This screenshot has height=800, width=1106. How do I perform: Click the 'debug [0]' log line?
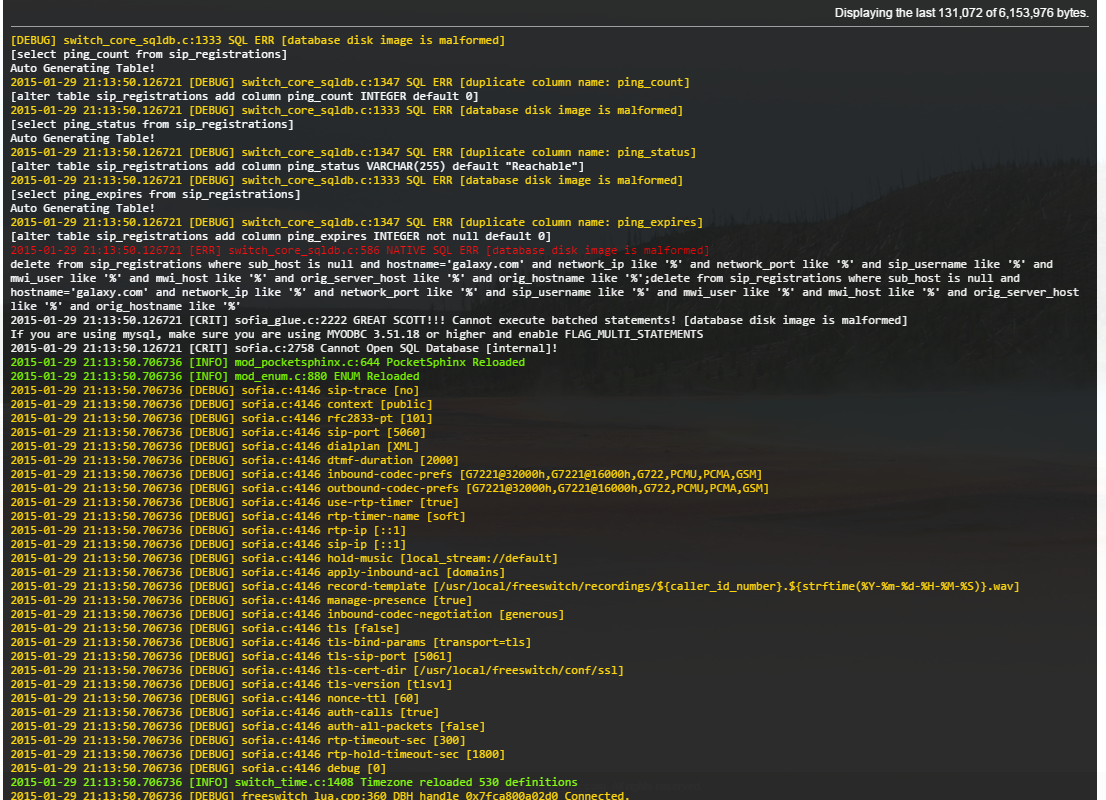[x=198, y=768]
